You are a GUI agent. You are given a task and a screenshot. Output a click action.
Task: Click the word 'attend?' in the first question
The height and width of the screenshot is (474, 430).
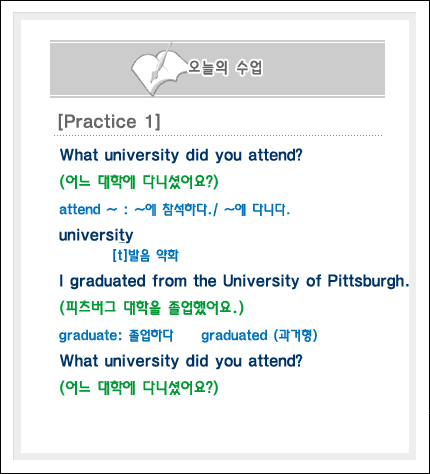click(x=275, y=155)
